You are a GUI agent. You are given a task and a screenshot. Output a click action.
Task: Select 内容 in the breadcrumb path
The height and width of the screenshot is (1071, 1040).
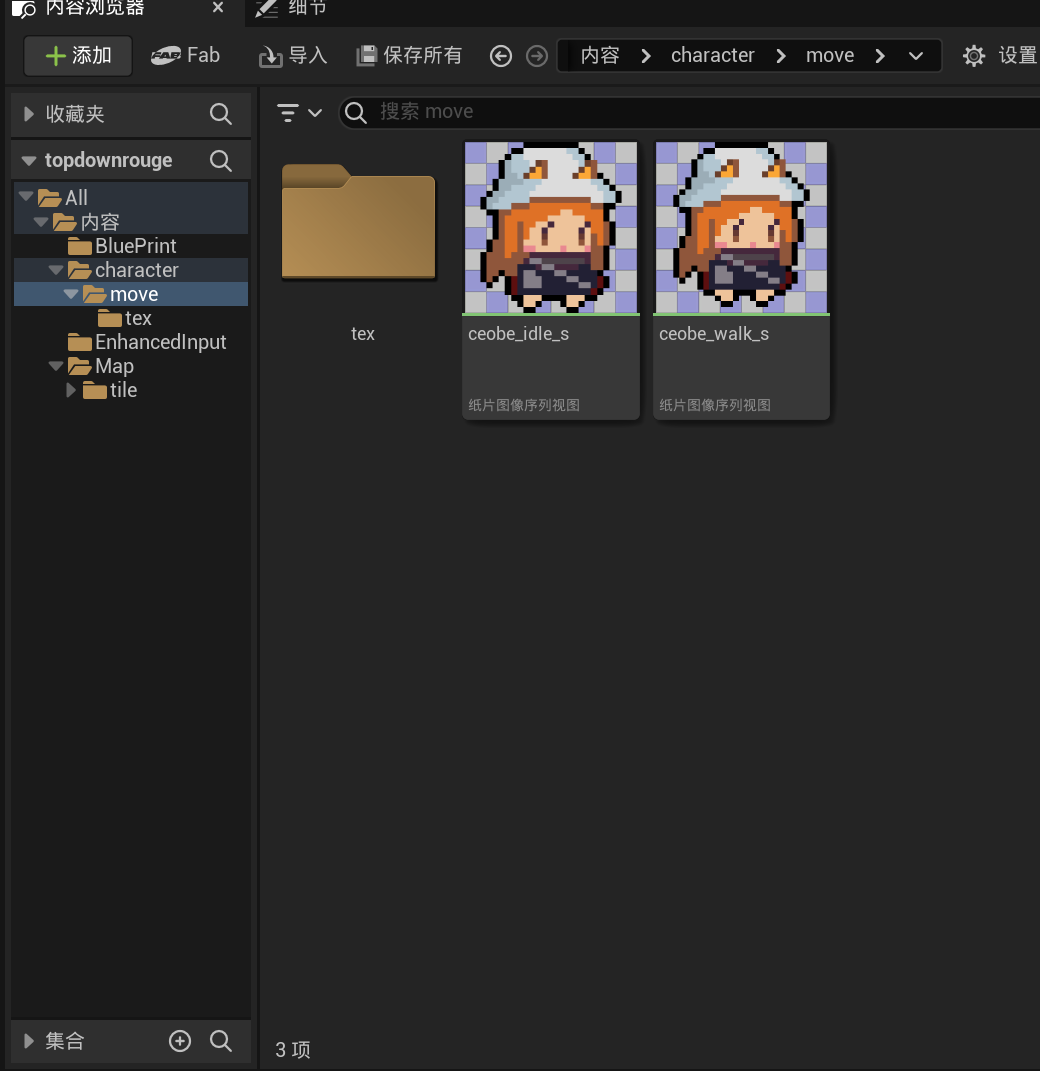[600, 55]
